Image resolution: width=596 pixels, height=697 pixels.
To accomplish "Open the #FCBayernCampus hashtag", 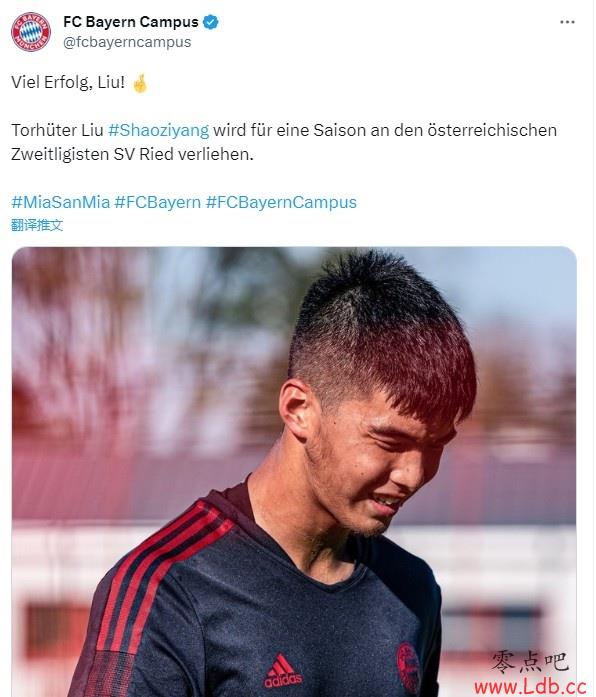I will [281, 202].
